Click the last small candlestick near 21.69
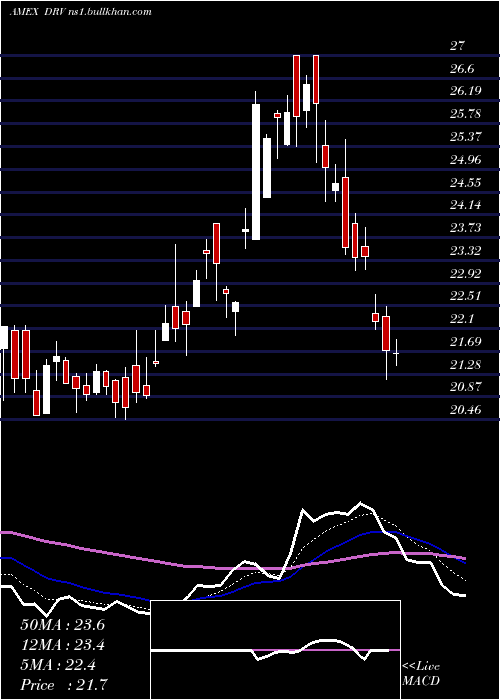The height and width of the screenshot is (700, 500). coord(396,353)
